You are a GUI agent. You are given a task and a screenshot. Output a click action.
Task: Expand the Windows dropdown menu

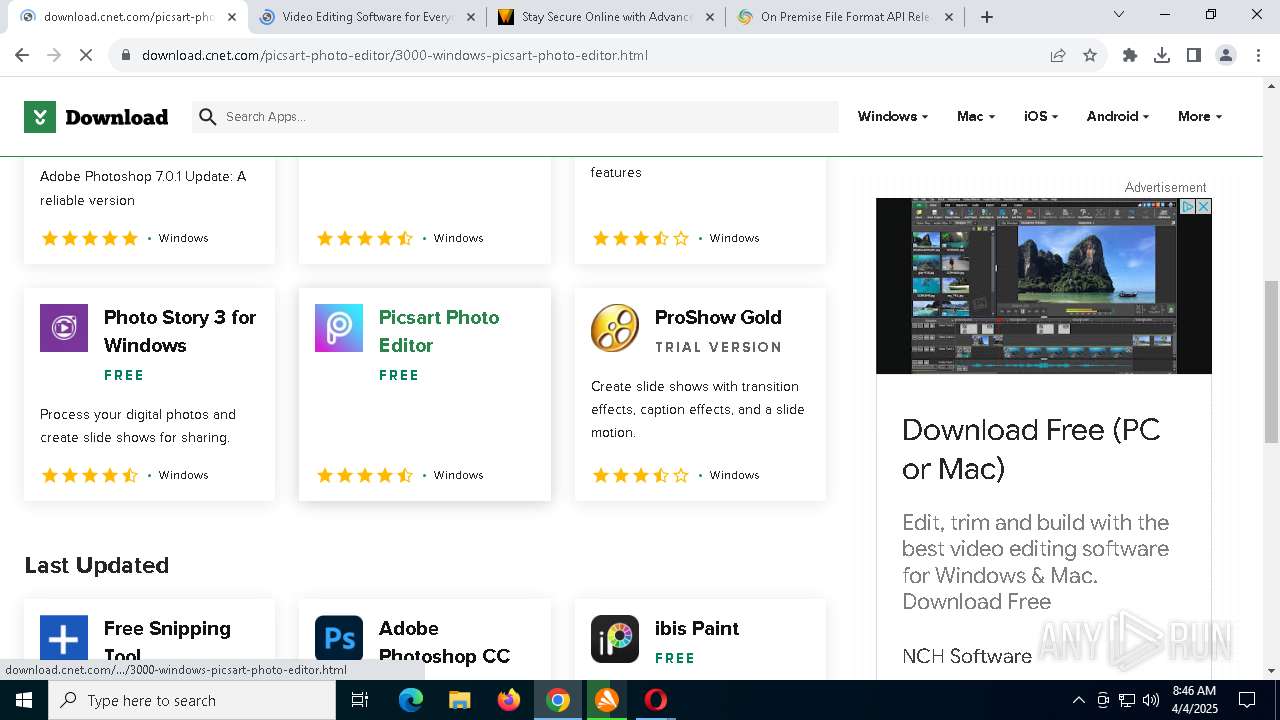893,117
